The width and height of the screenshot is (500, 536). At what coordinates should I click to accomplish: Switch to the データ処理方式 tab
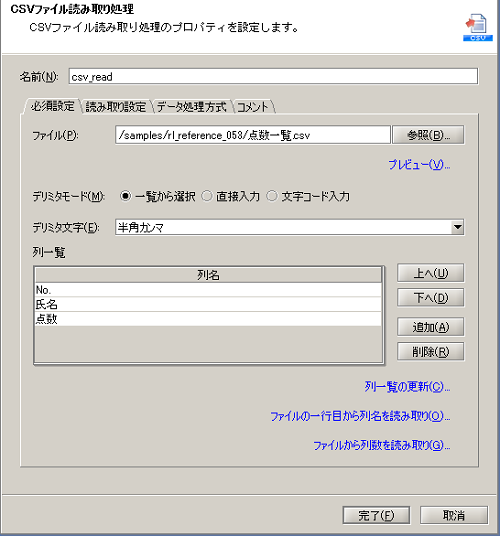191,107
